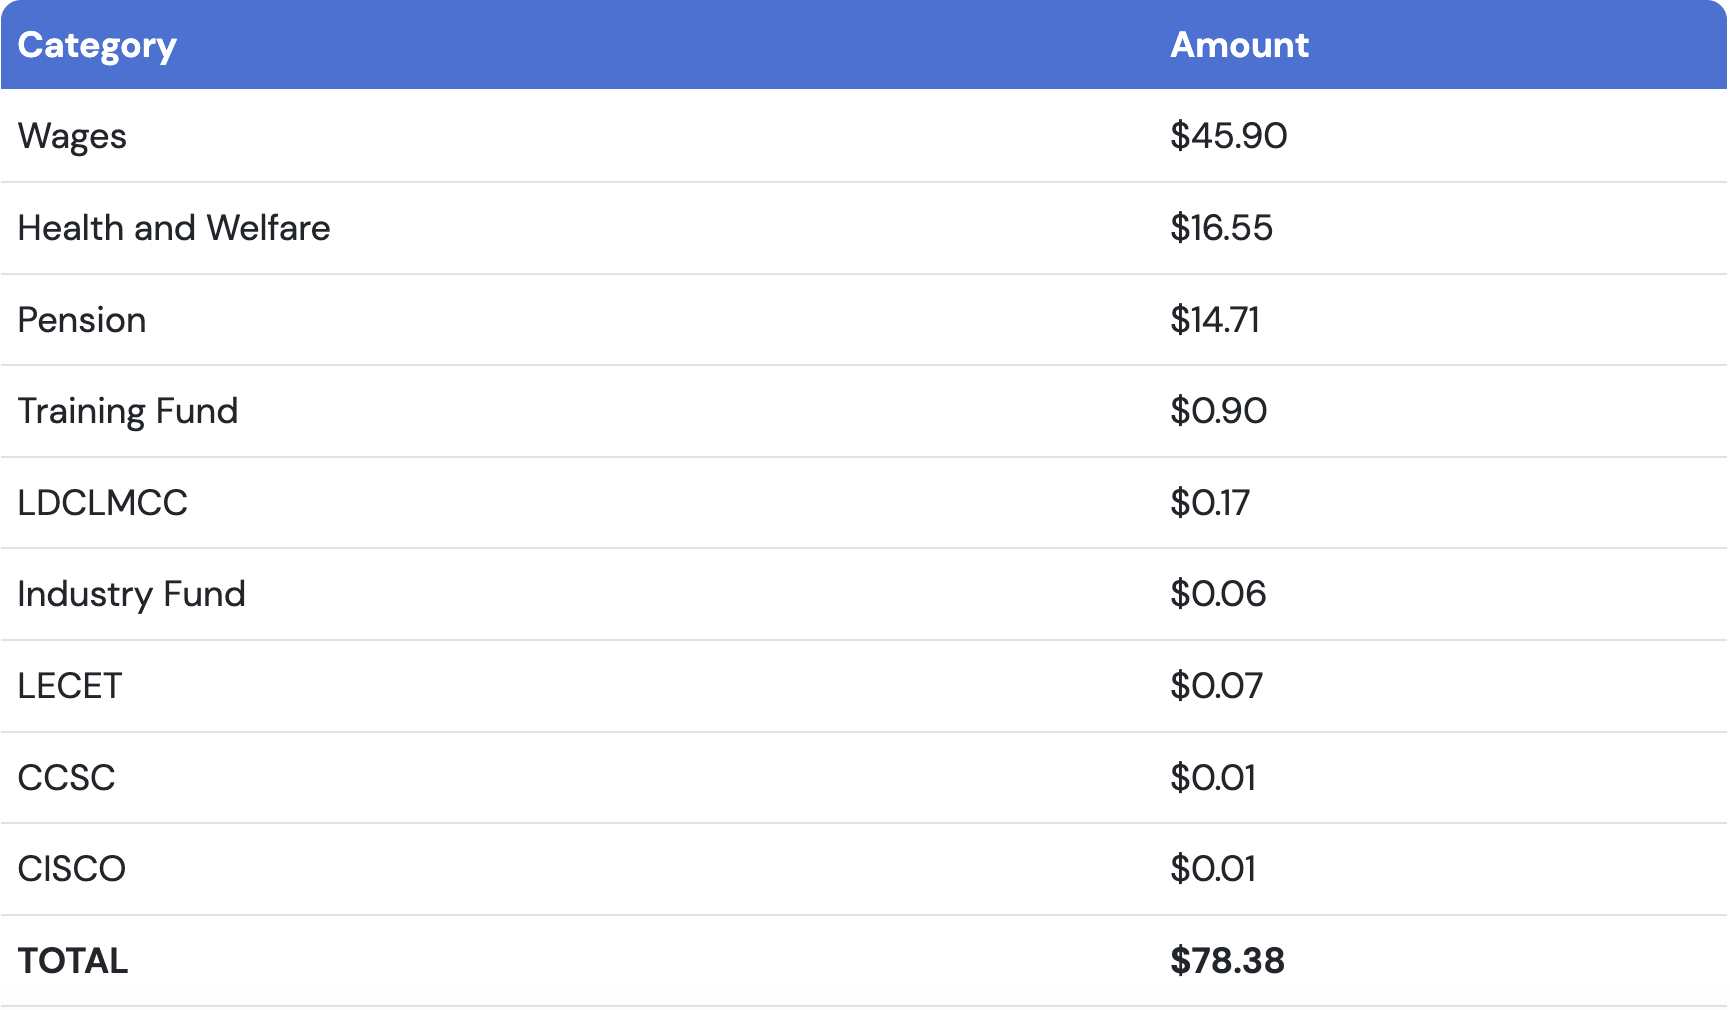
Task: Click the Pension row label
Action: [82, 320]
